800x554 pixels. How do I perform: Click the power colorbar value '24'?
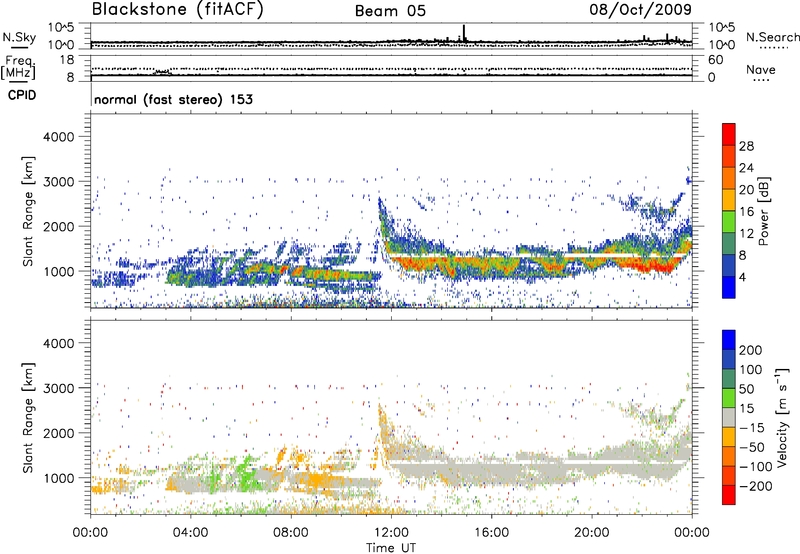coord(746,168)
